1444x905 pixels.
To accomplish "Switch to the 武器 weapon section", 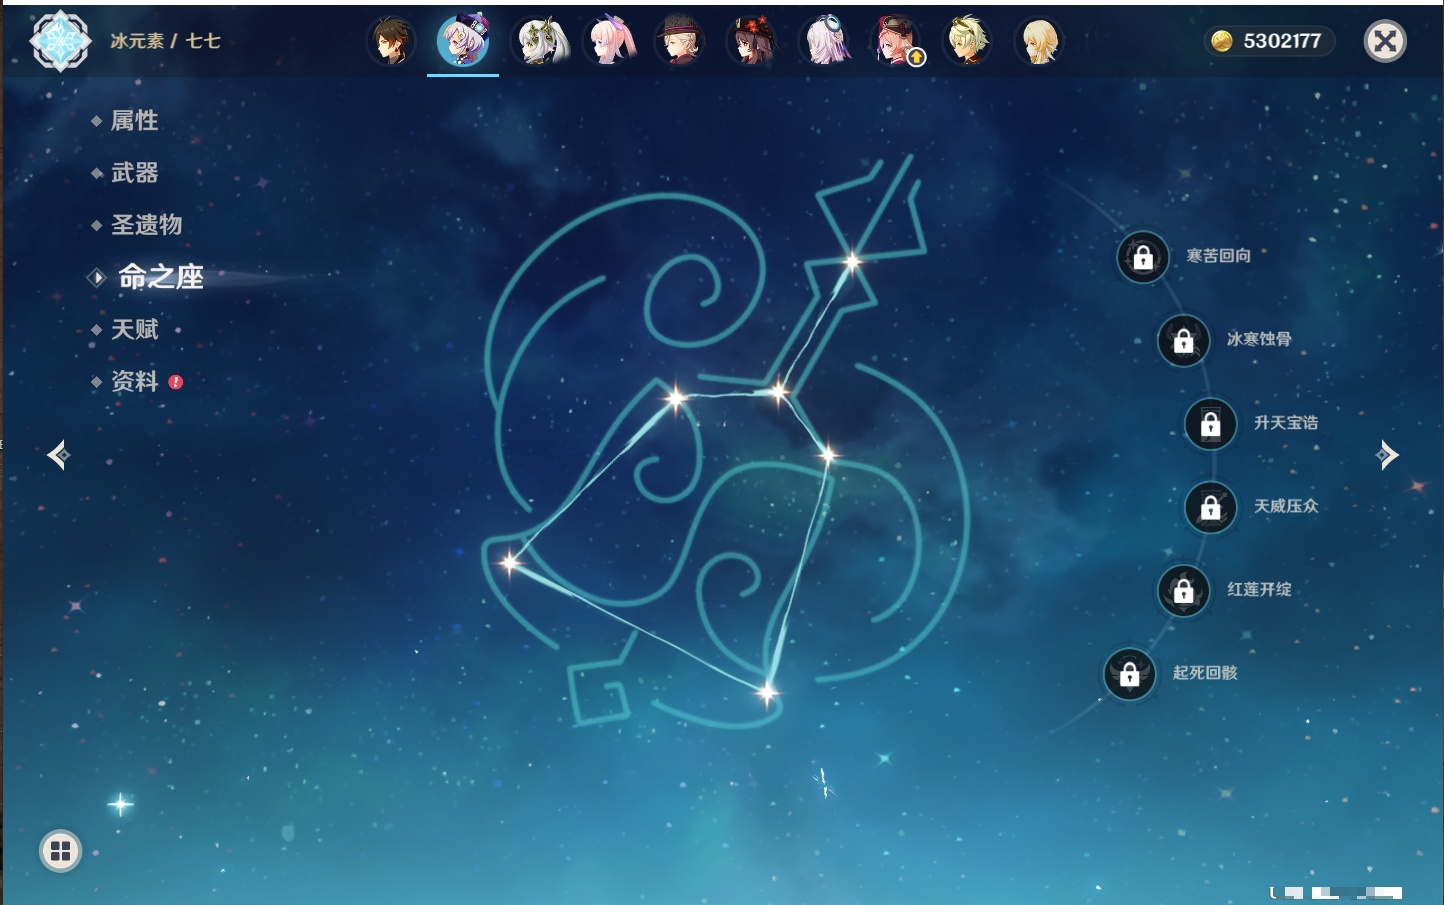I will pos(134,173).
